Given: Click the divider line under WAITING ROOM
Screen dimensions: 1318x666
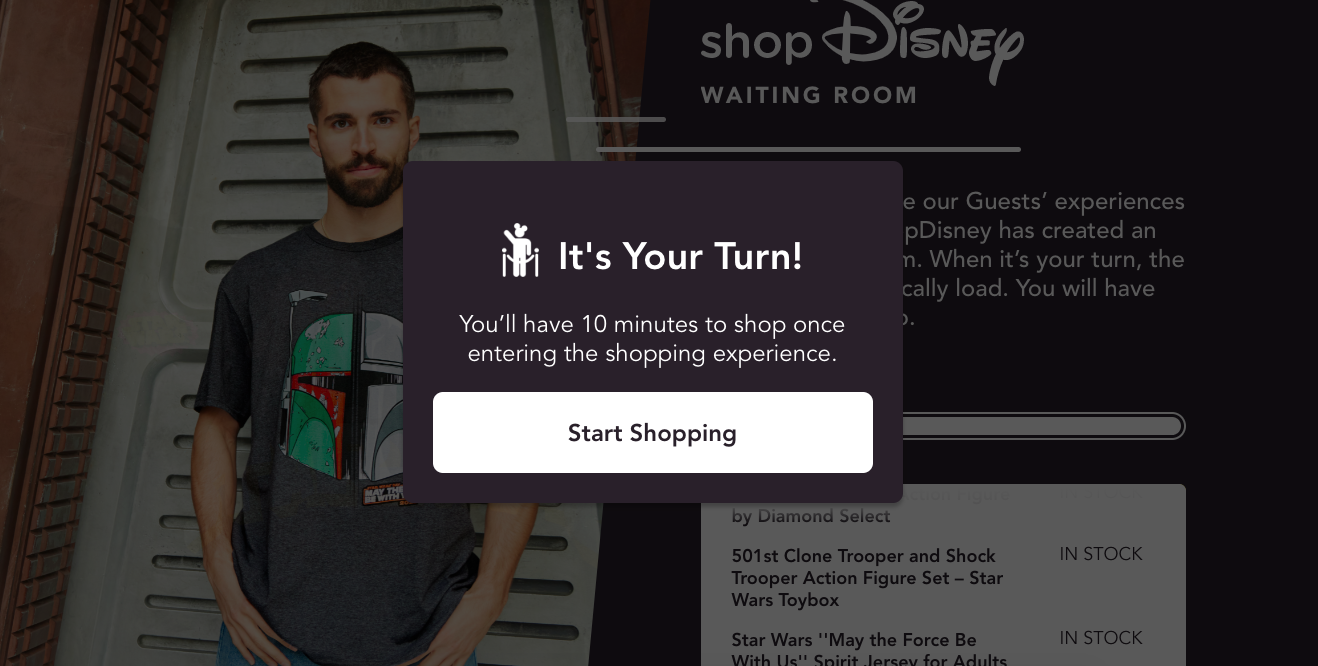Looking at the screenshot, I should (808, 150).
